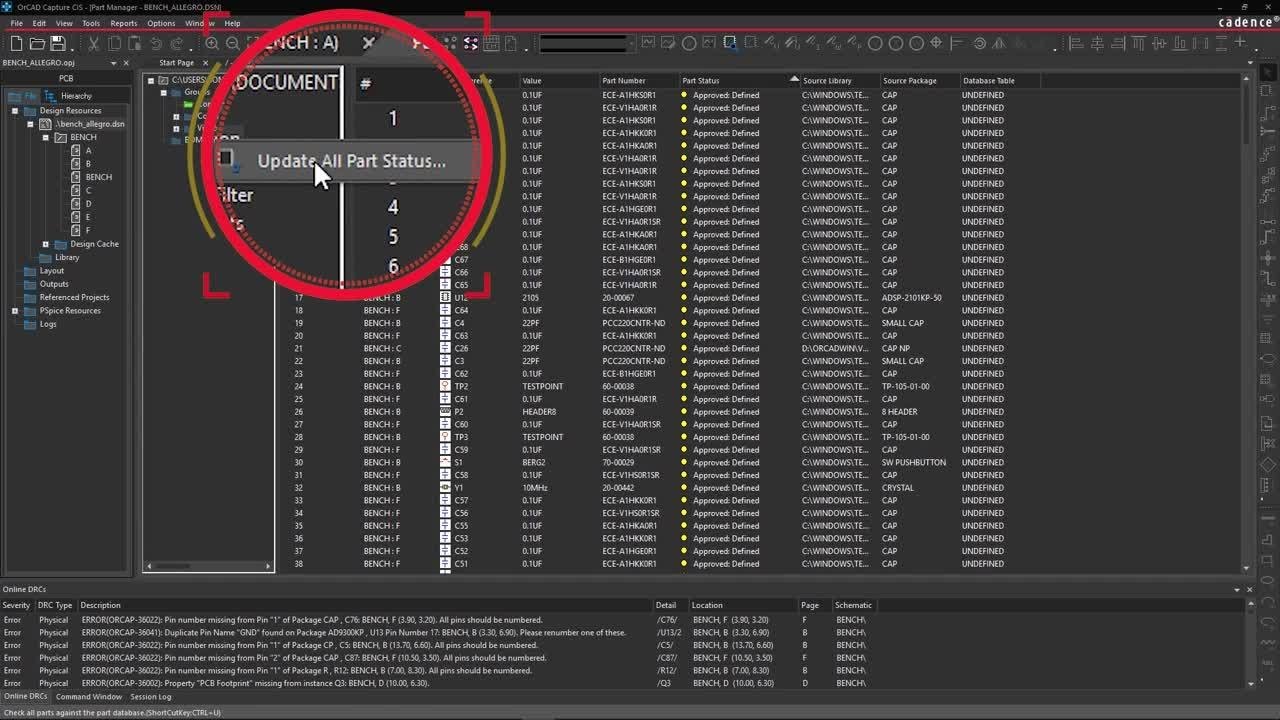Click the plus icon at toolbar right end
The height and width of the screenshot is (720, 1280).
click(x=1240, y=42)
